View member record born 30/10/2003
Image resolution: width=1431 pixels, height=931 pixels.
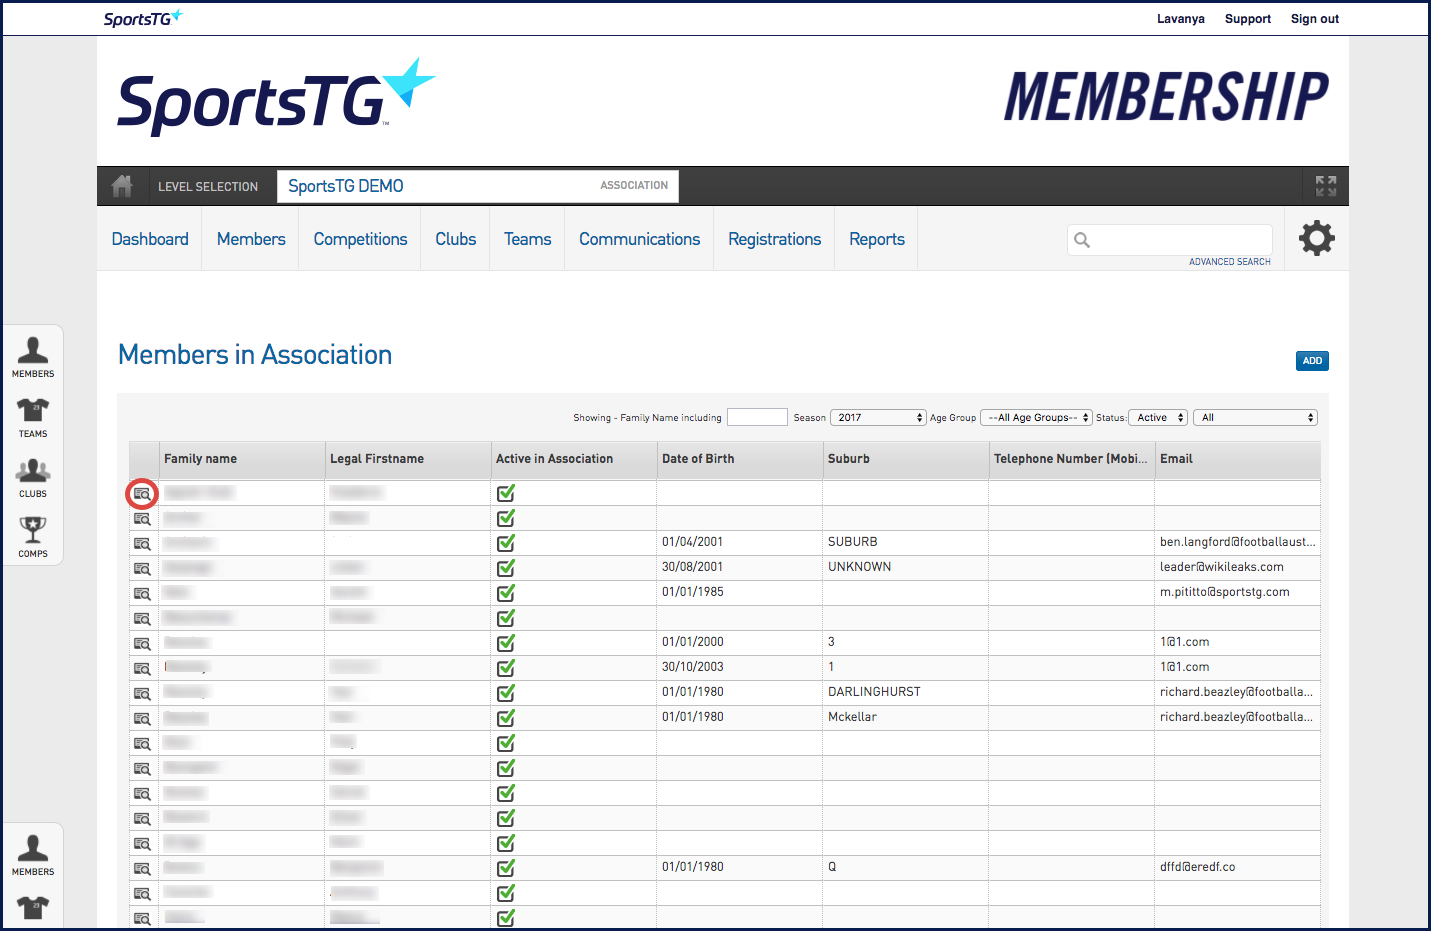[142, 668]
